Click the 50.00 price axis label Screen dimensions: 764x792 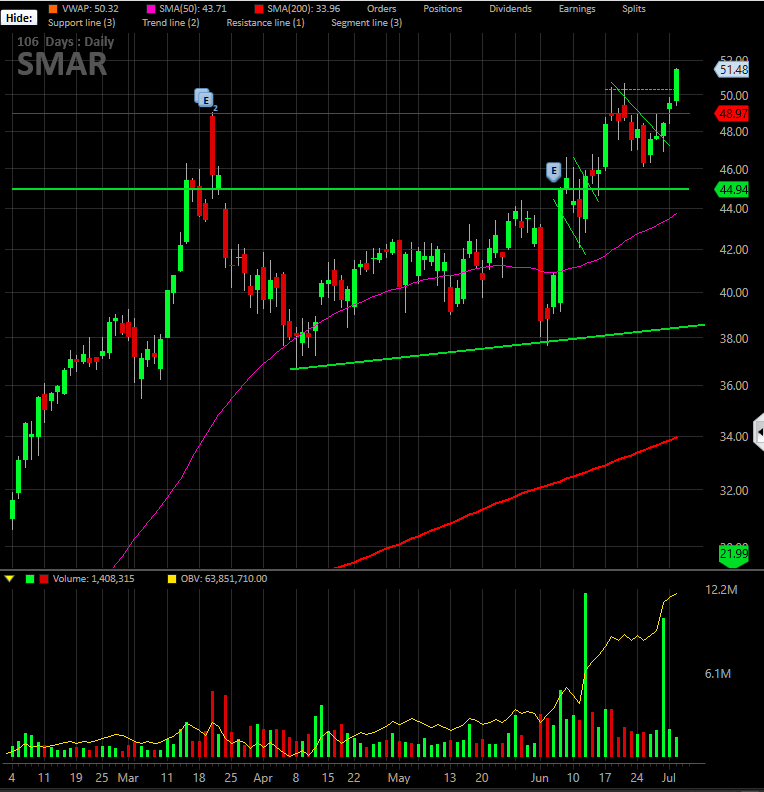[x=734, y=95]
